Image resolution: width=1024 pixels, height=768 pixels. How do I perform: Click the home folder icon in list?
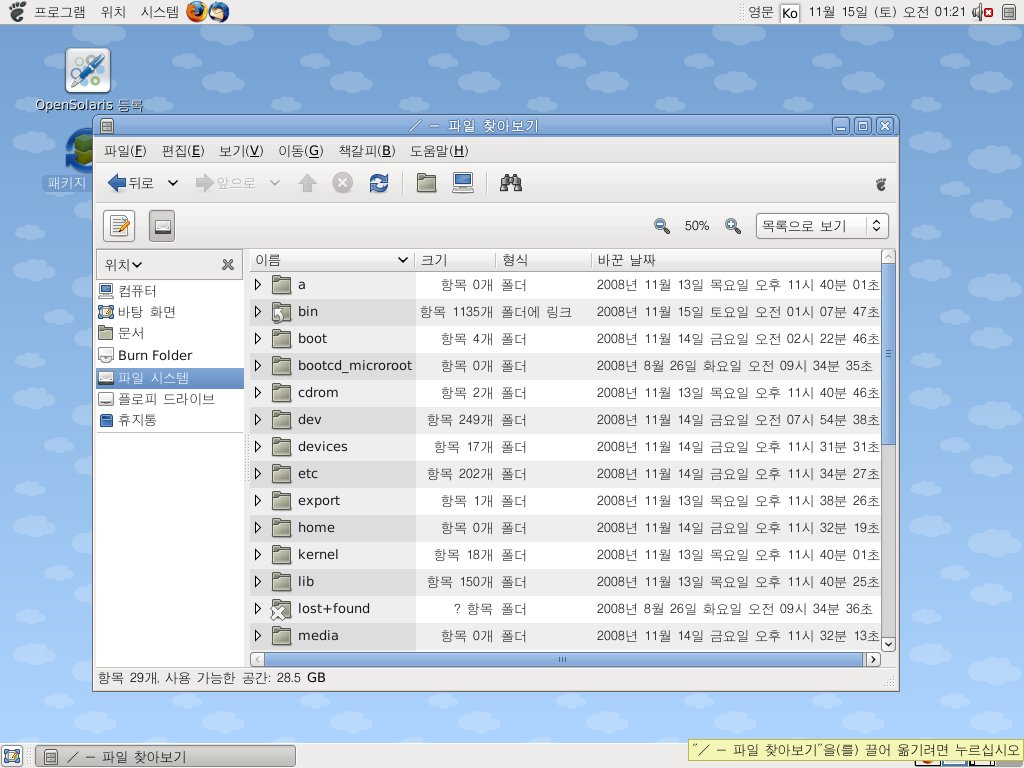point(281,528)
